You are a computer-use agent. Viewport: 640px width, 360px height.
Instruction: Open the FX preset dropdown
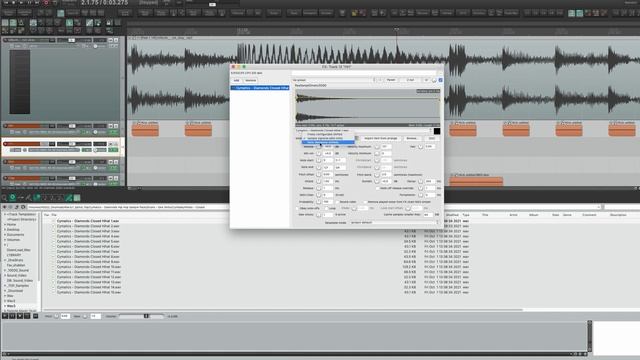333,80
